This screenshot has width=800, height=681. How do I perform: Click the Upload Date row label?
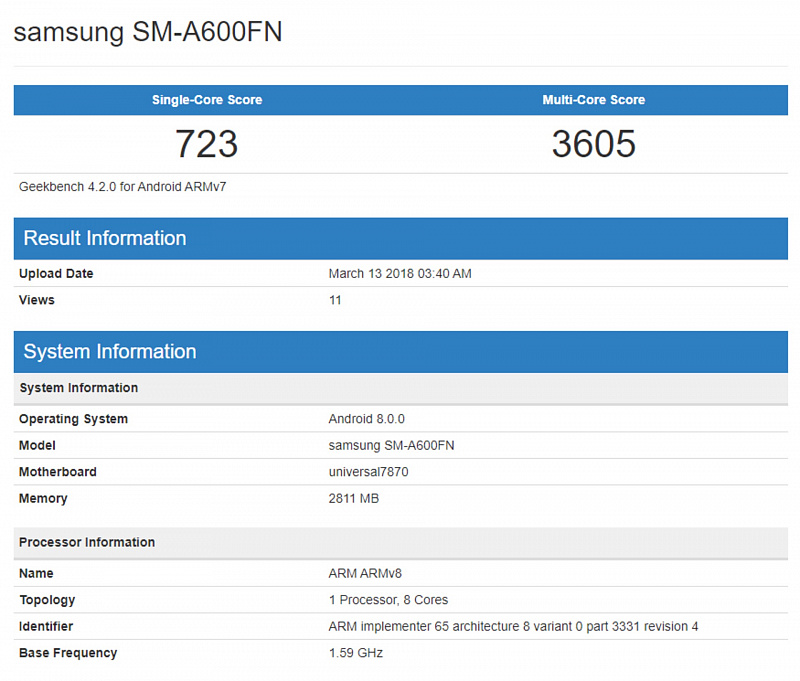point(56,274)
